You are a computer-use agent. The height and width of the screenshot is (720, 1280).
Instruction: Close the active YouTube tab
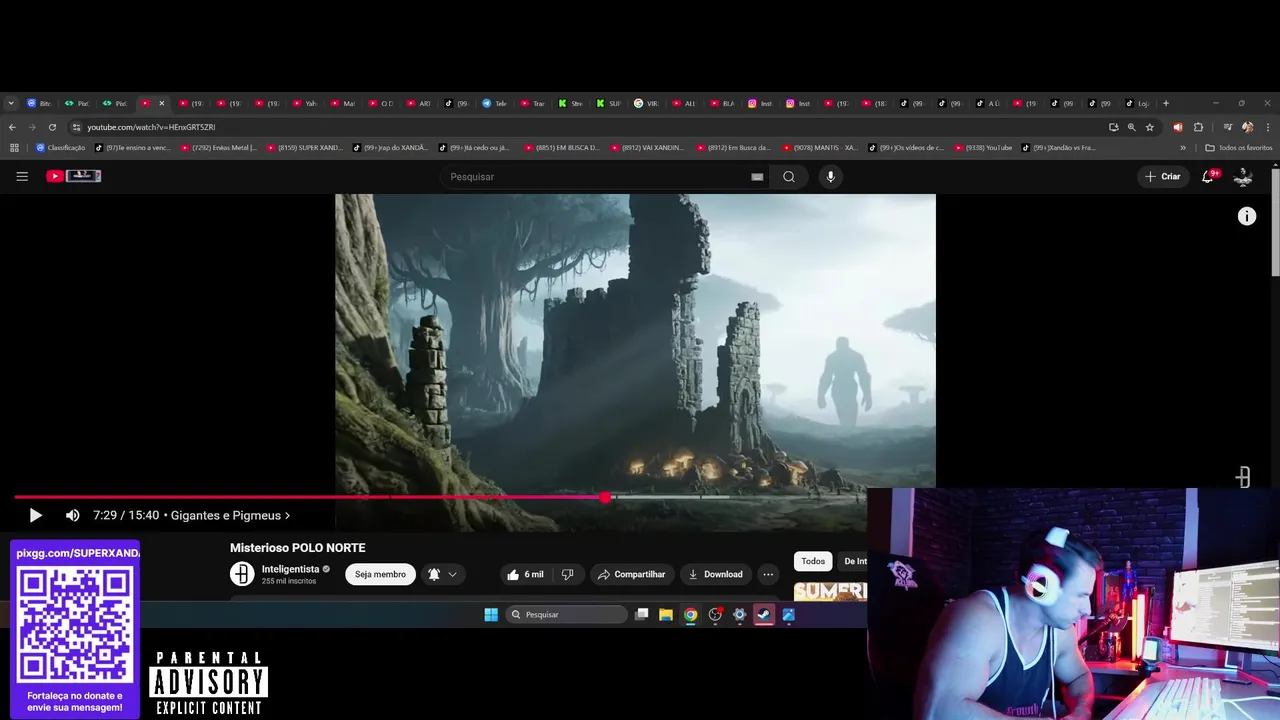click(161, 103)
